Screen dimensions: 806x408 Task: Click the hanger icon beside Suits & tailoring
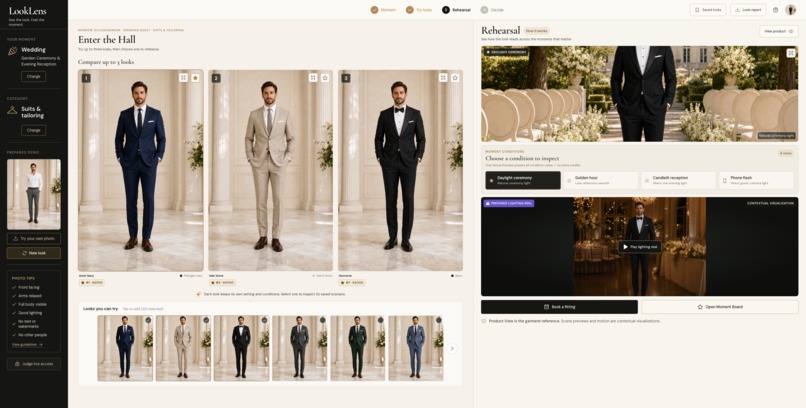point(12,110)
